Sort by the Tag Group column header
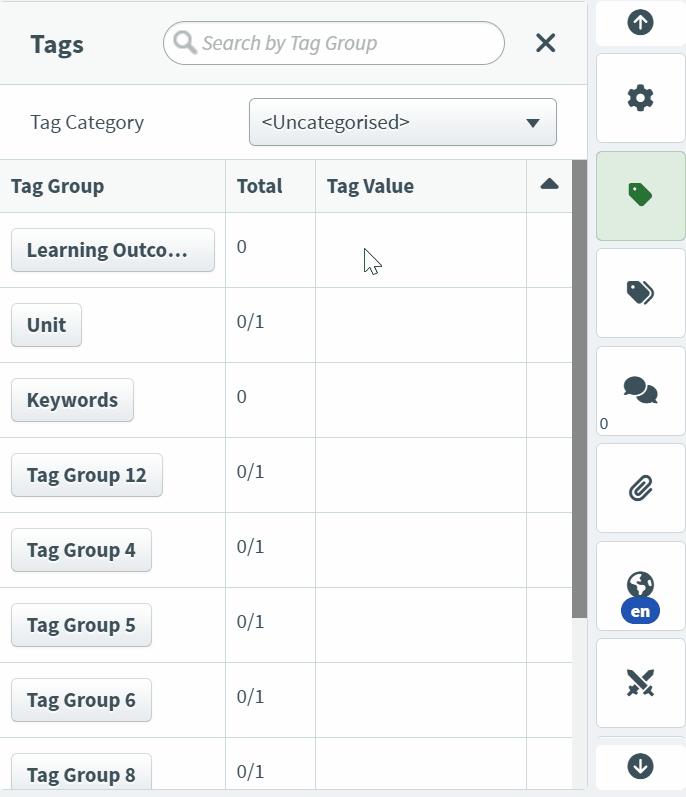The width and height of the screenshot is (686, 797). (57, 186)
